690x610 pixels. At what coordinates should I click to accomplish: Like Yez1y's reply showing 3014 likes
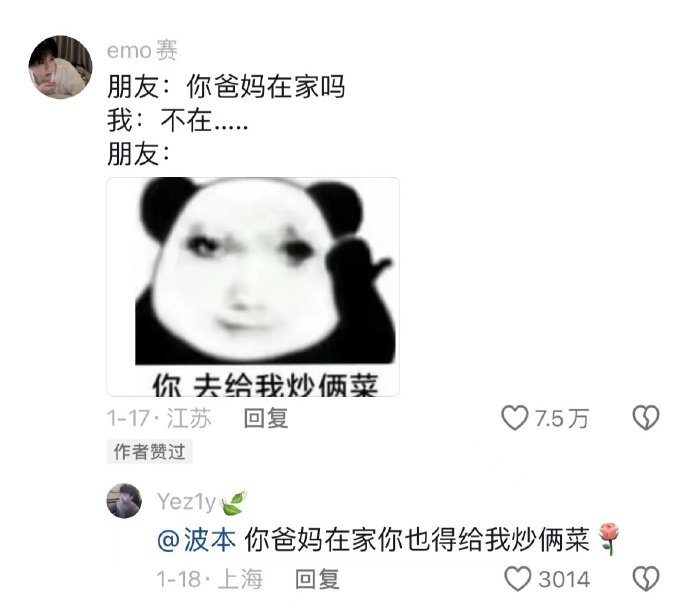tap(518, 578)
